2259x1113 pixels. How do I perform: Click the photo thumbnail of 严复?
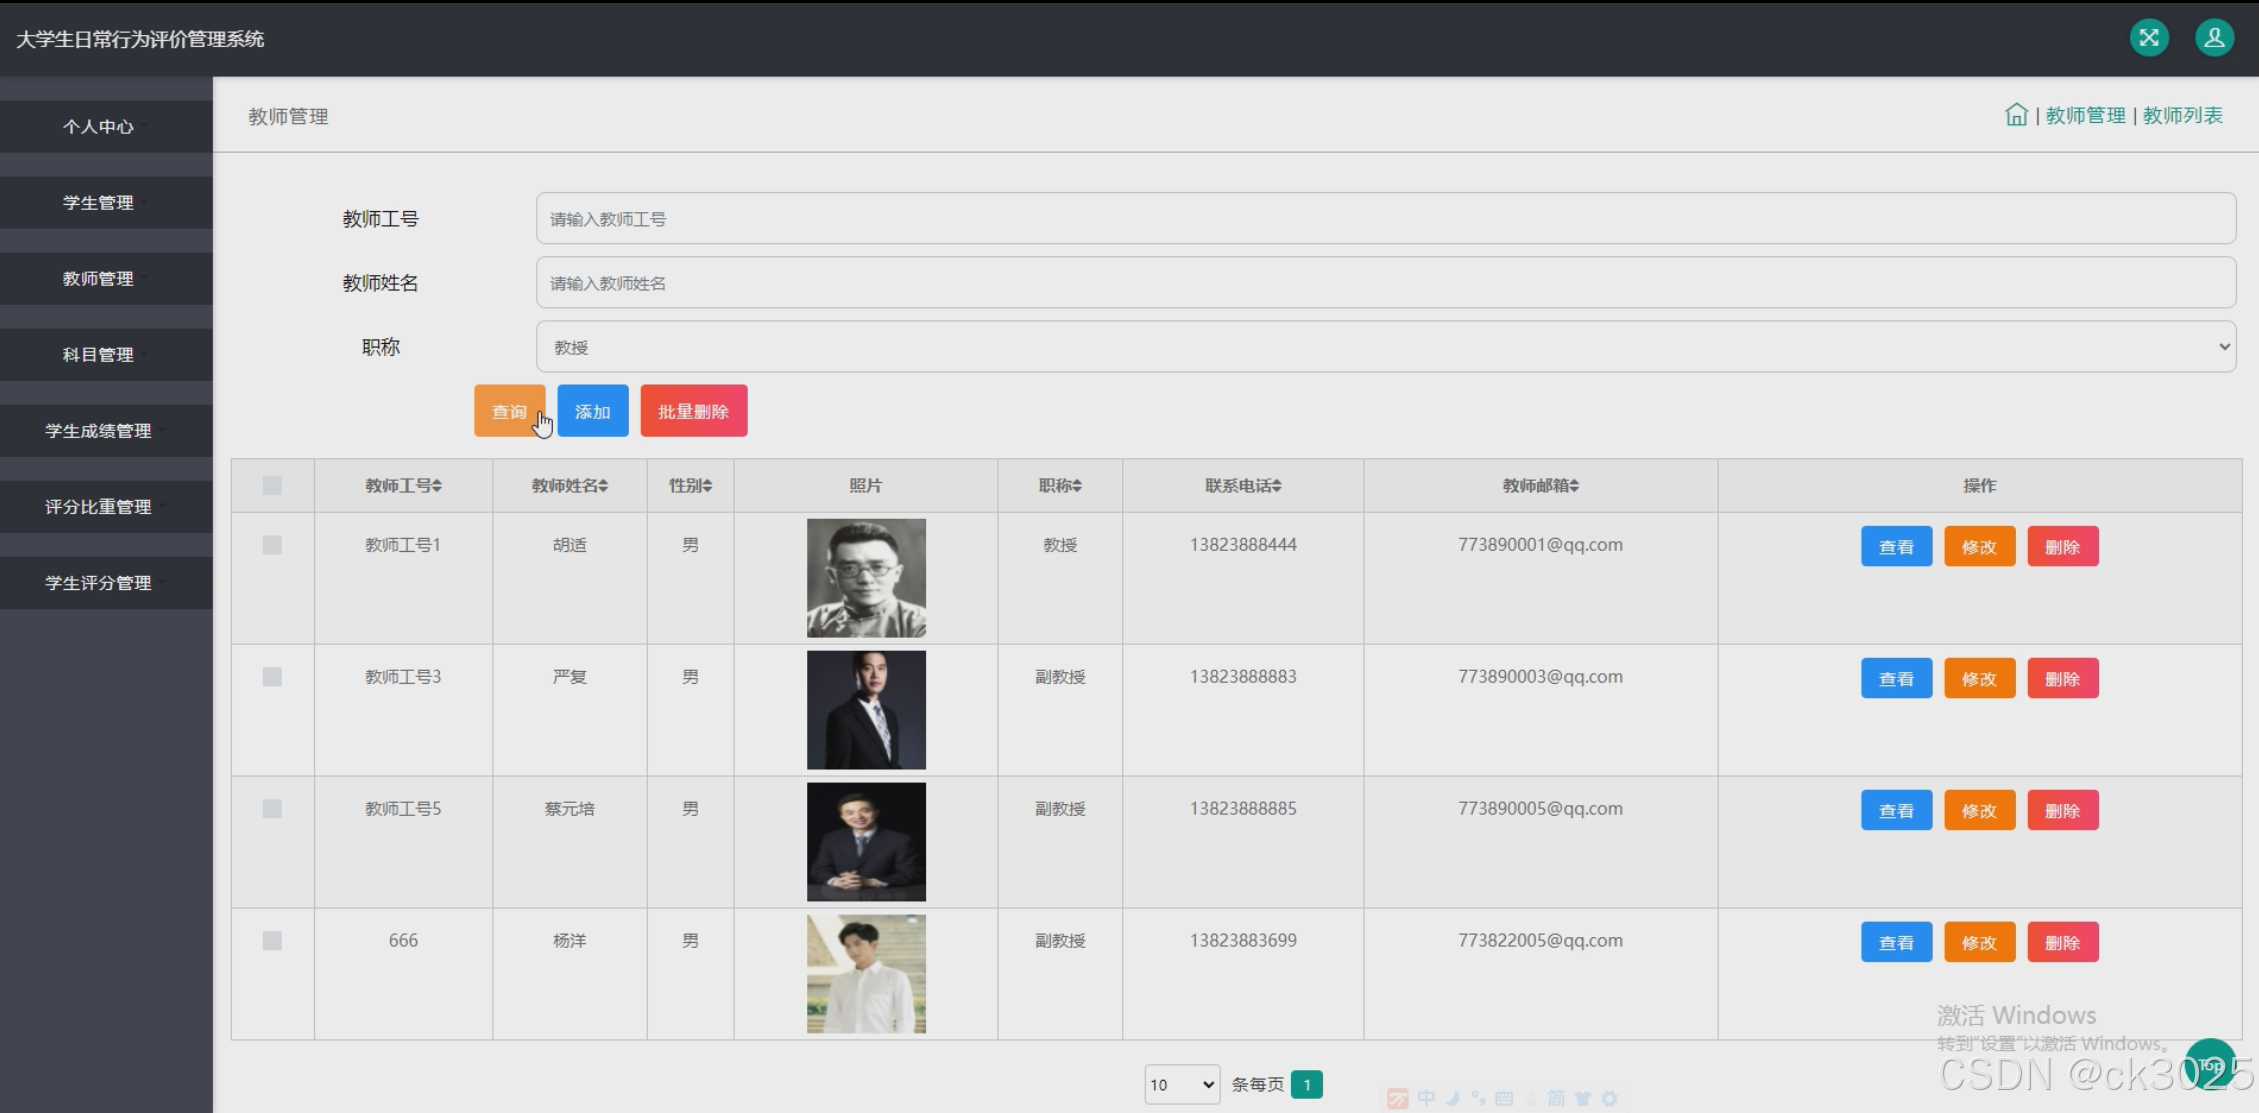pyautogui.click(x=866, y=710)
